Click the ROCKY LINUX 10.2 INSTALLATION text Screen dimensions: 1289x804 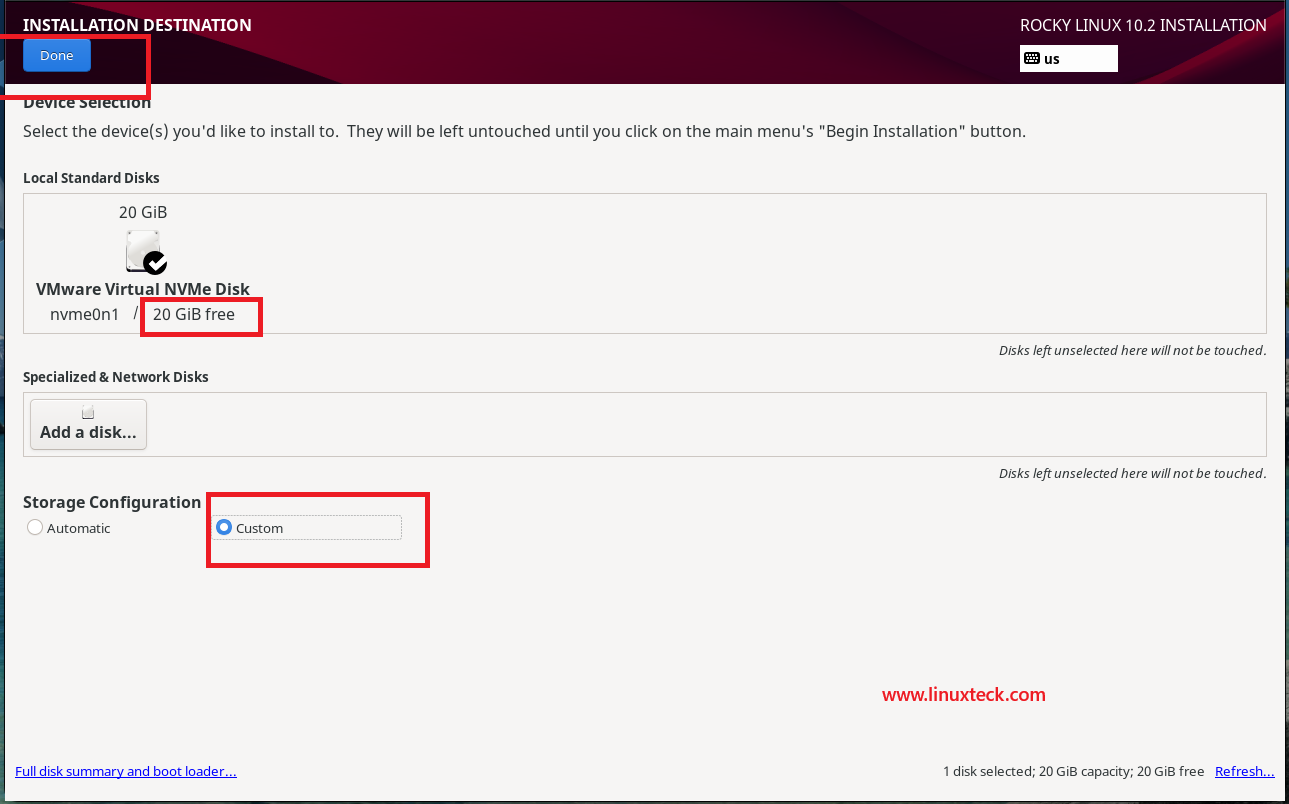[1143, 25]
